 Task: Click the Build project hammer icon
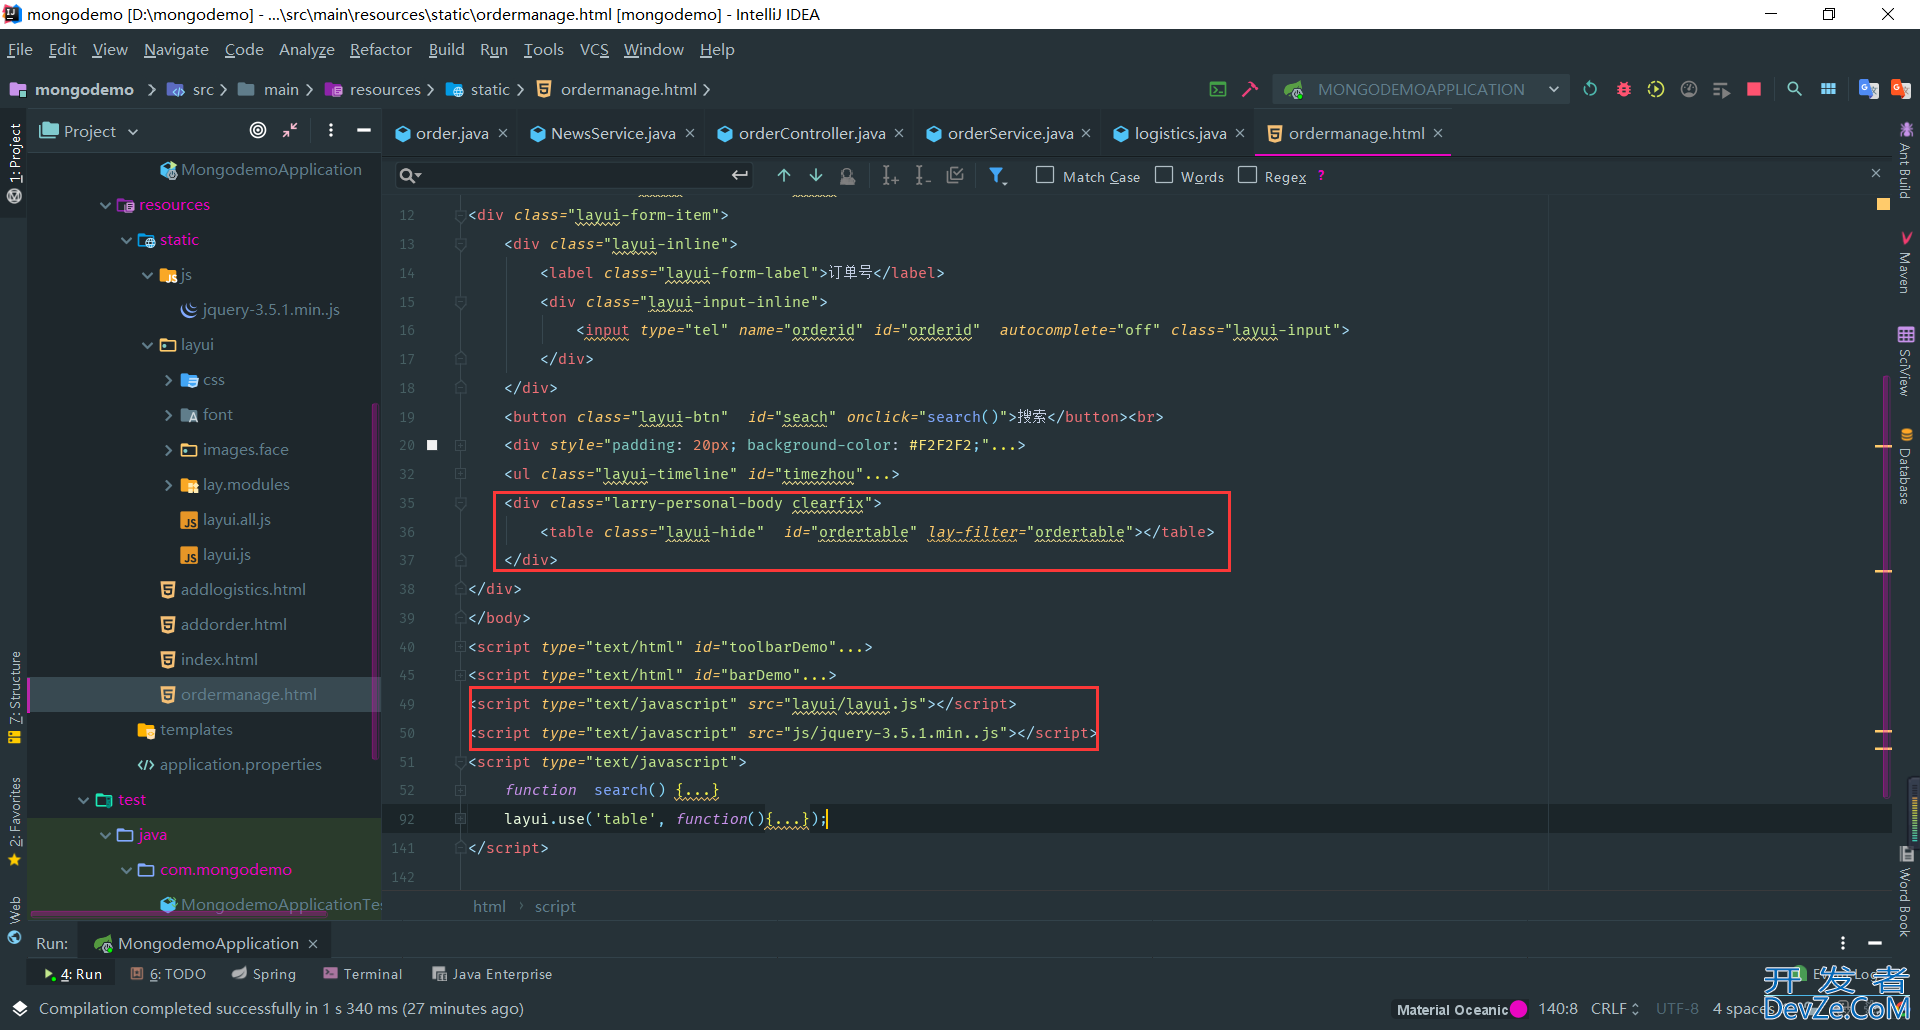coord(1250,89)
